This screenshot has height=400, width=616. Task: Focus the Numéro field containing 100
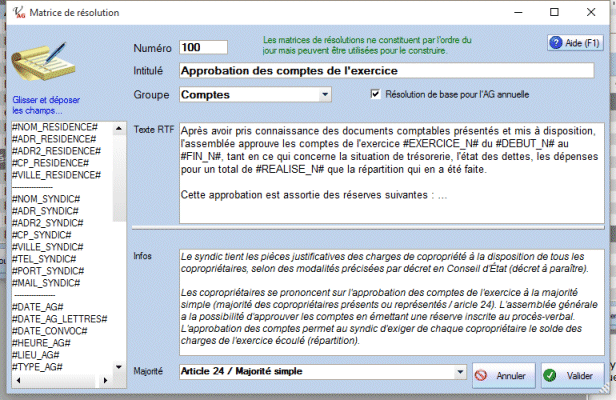[x=203, y=48]
